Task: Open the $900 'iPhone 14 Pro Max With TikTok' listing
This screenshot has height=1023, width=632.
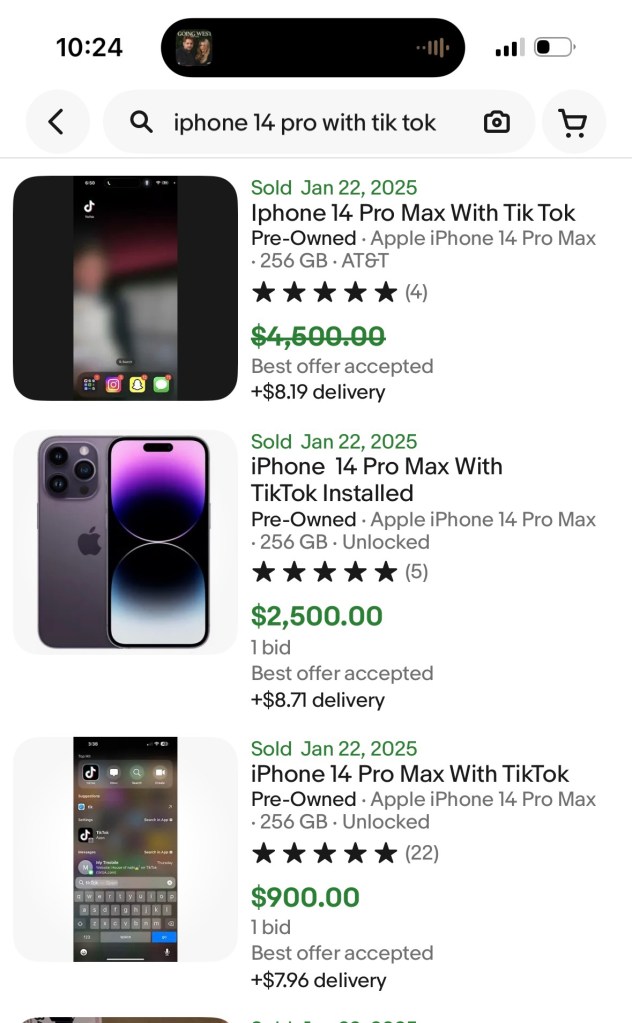Action: pyautogui.click(x=410, y=774)
